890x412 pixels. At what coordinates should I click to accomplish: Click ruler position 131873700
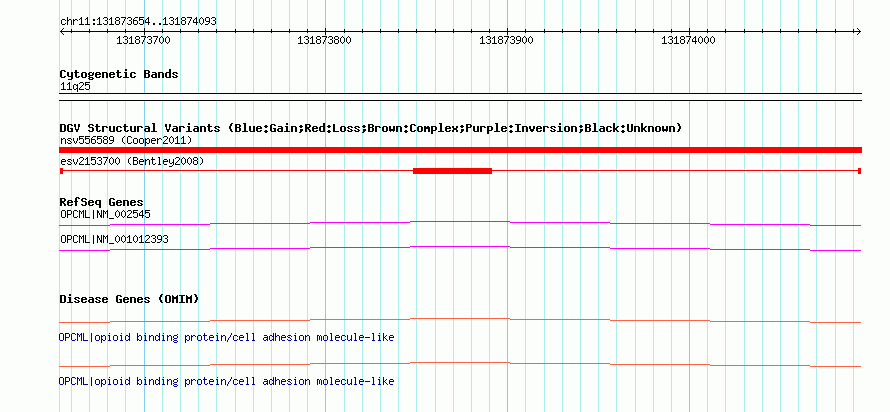point(143,40)
